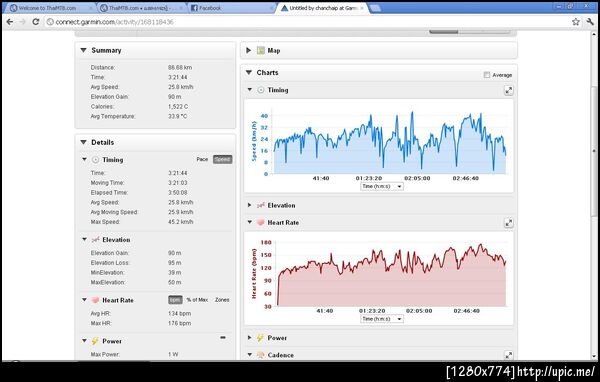Screen dimensions: 600x382
Task: Expand the Map panel
Action: 249,50
